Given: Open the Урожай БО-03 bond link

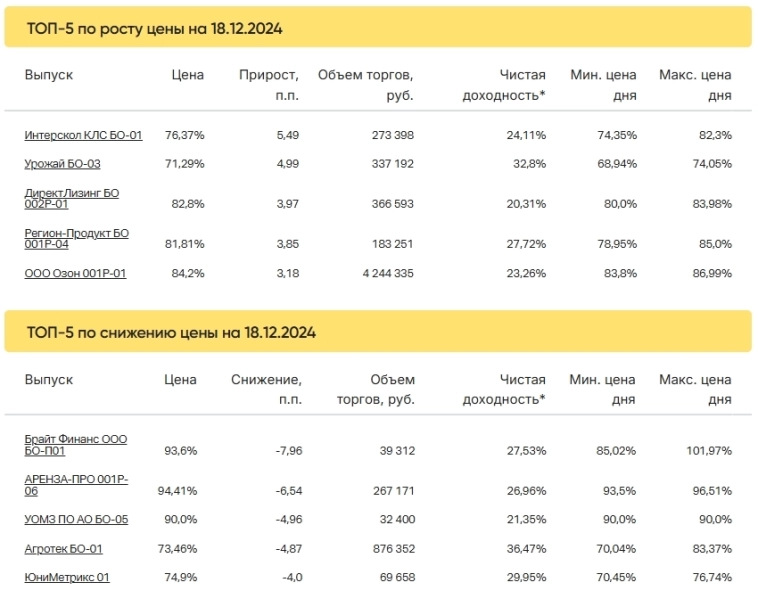Looking at the screenshot, I should coord(62,163).
